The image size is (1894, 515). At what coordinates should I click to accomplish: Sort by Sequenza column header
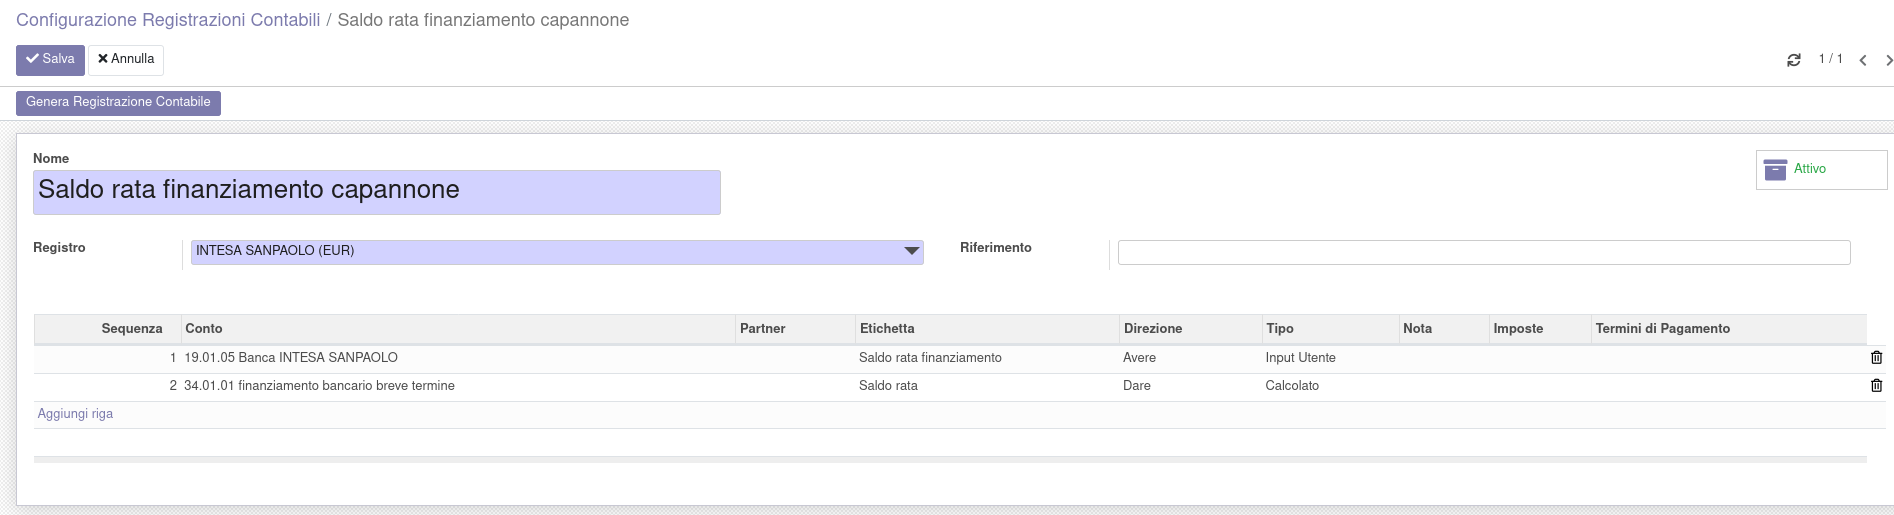pyautogui.click(x=131, y=329)
